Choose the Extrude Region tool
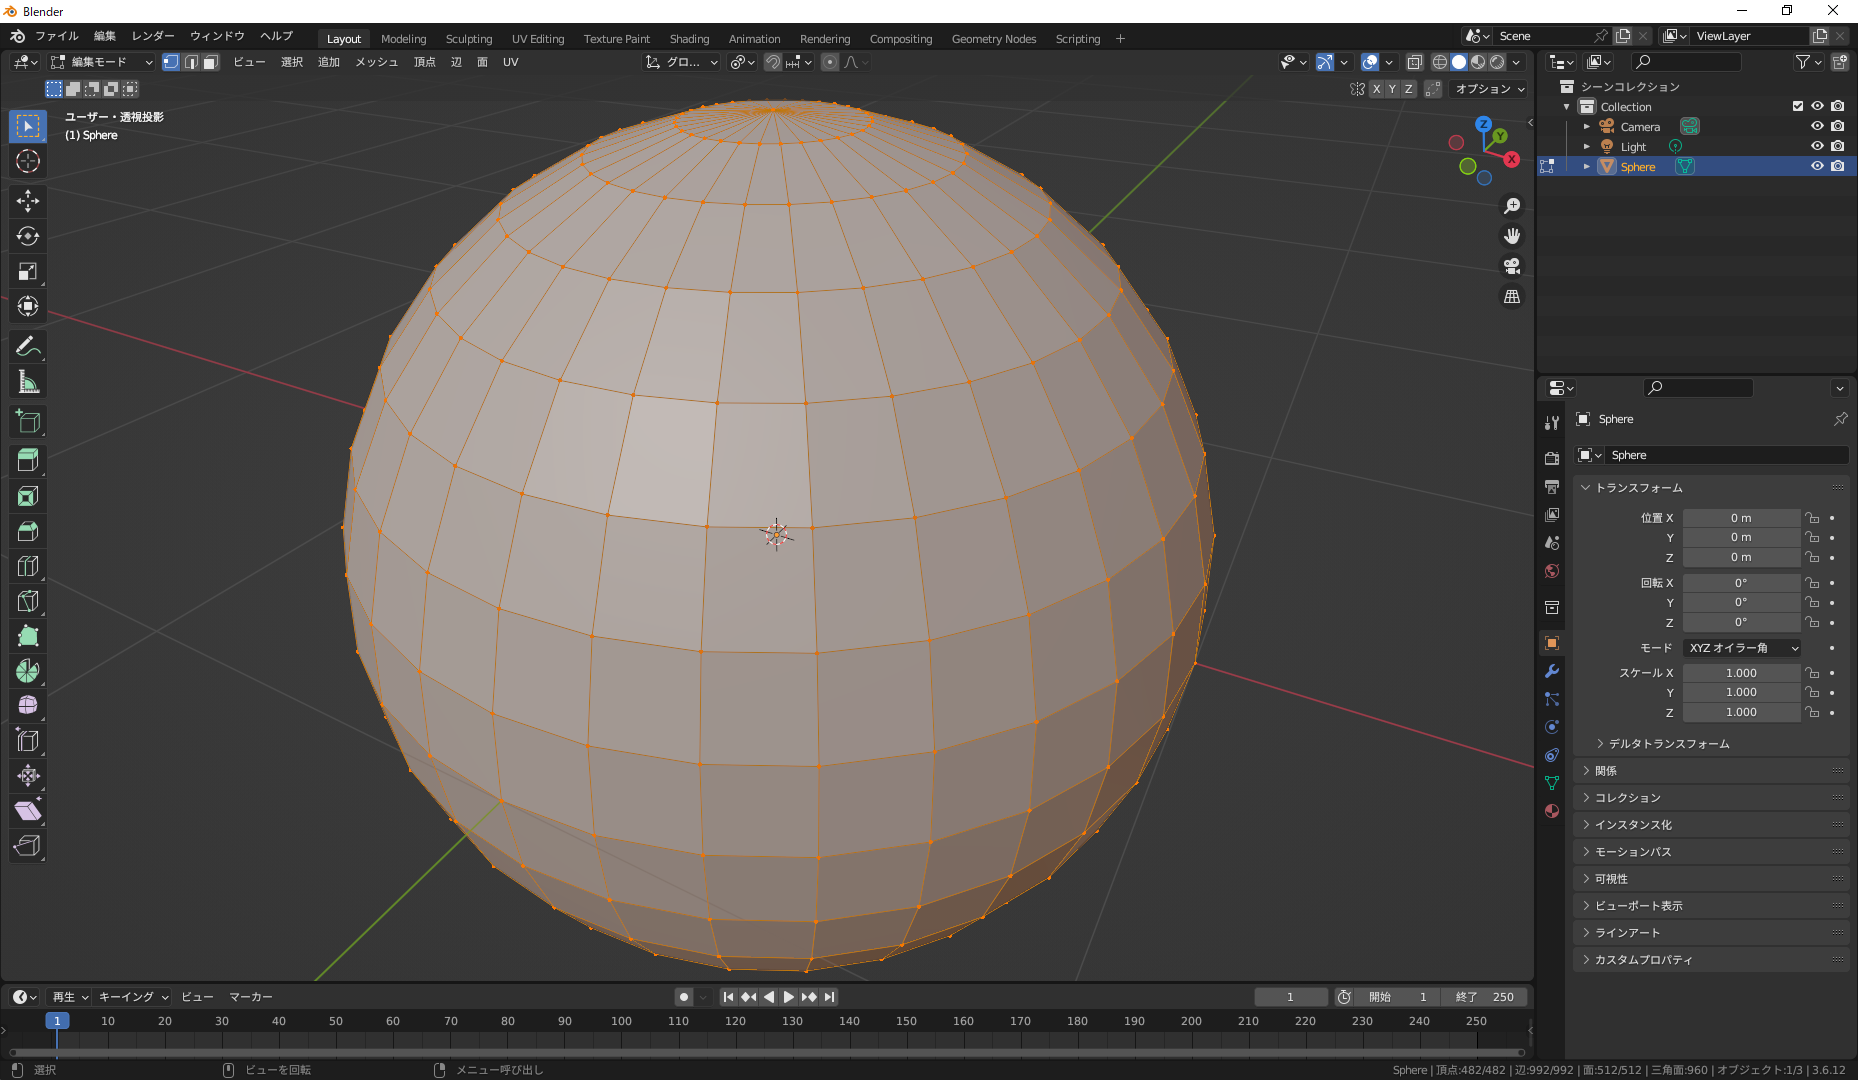Screen dimensions: 1858x1080 tap(28, 460)
